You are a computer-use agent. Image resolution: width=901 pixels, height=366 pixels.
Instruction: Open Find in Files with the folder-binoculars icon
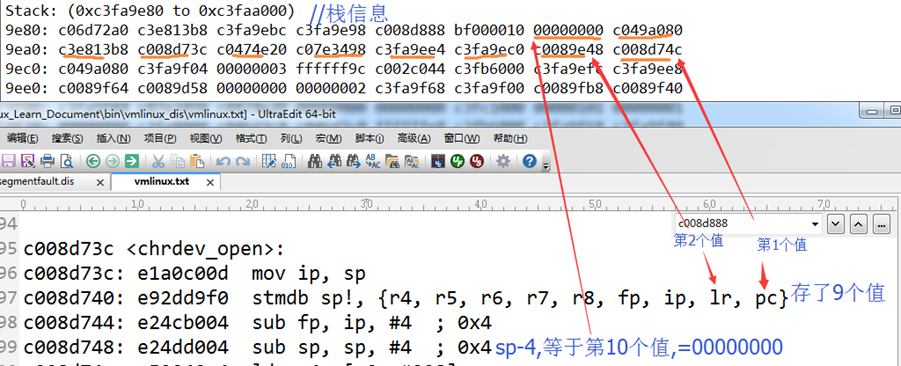[x=391, y=161]
